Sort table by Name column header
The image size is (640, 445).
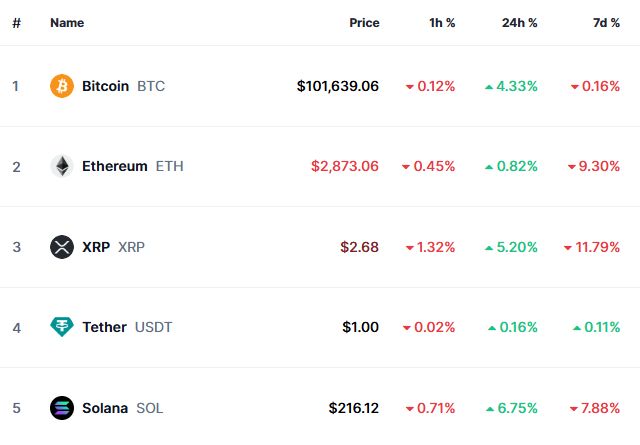pos(67,23)
